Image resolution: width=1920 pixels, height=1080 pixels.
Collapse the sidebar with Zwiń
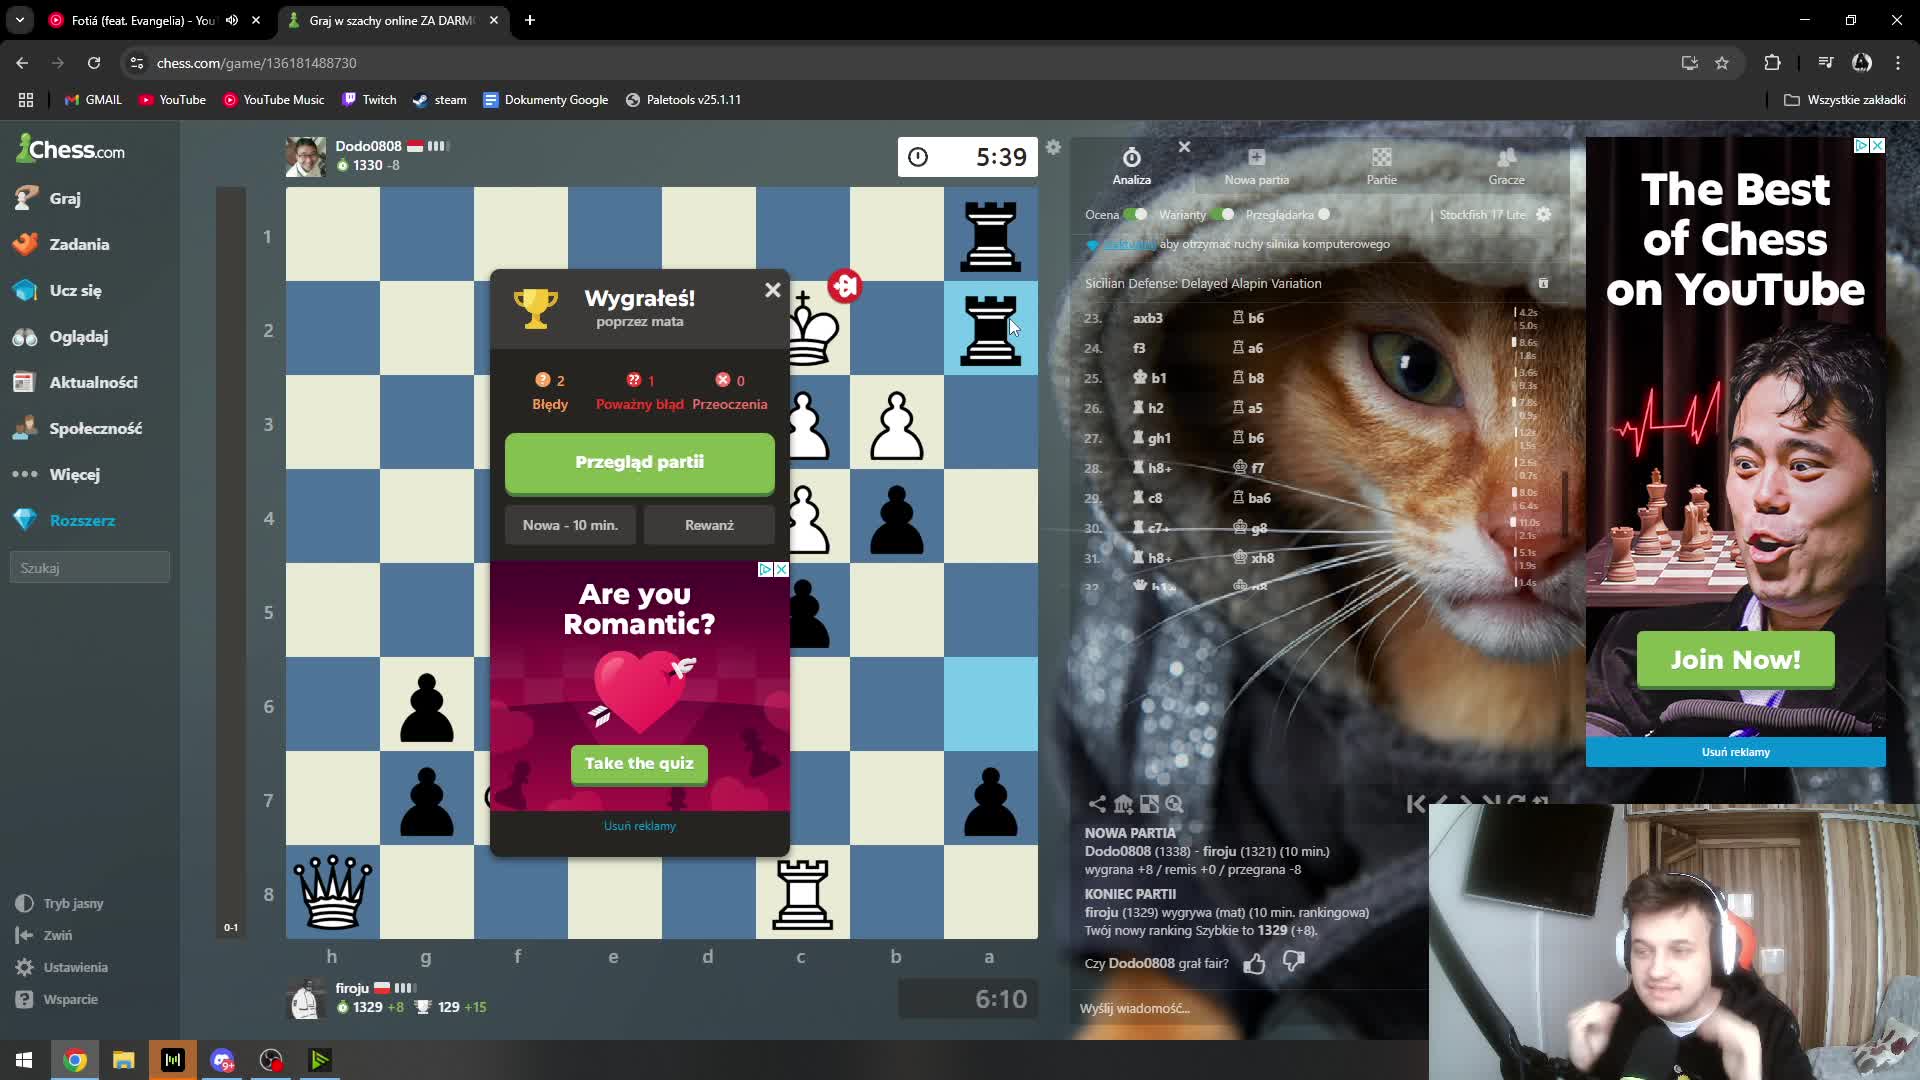(x=44, y=935)
